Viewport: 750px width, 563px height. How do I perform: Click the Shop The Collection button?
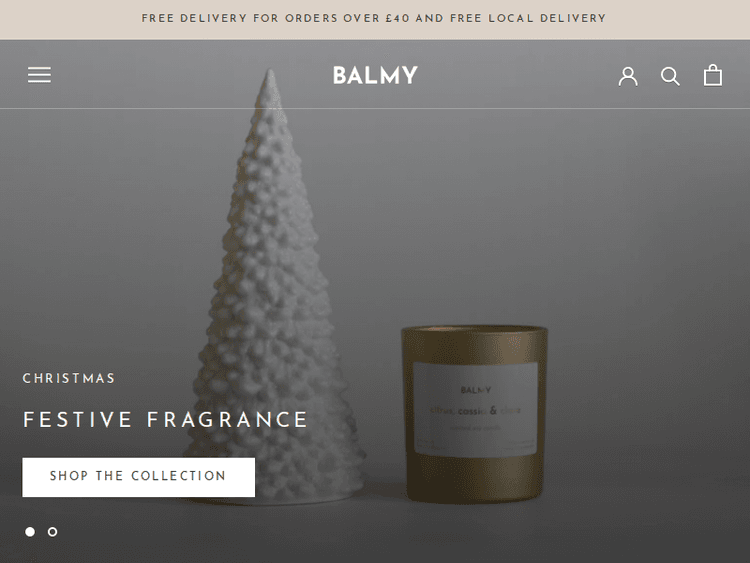138,477
